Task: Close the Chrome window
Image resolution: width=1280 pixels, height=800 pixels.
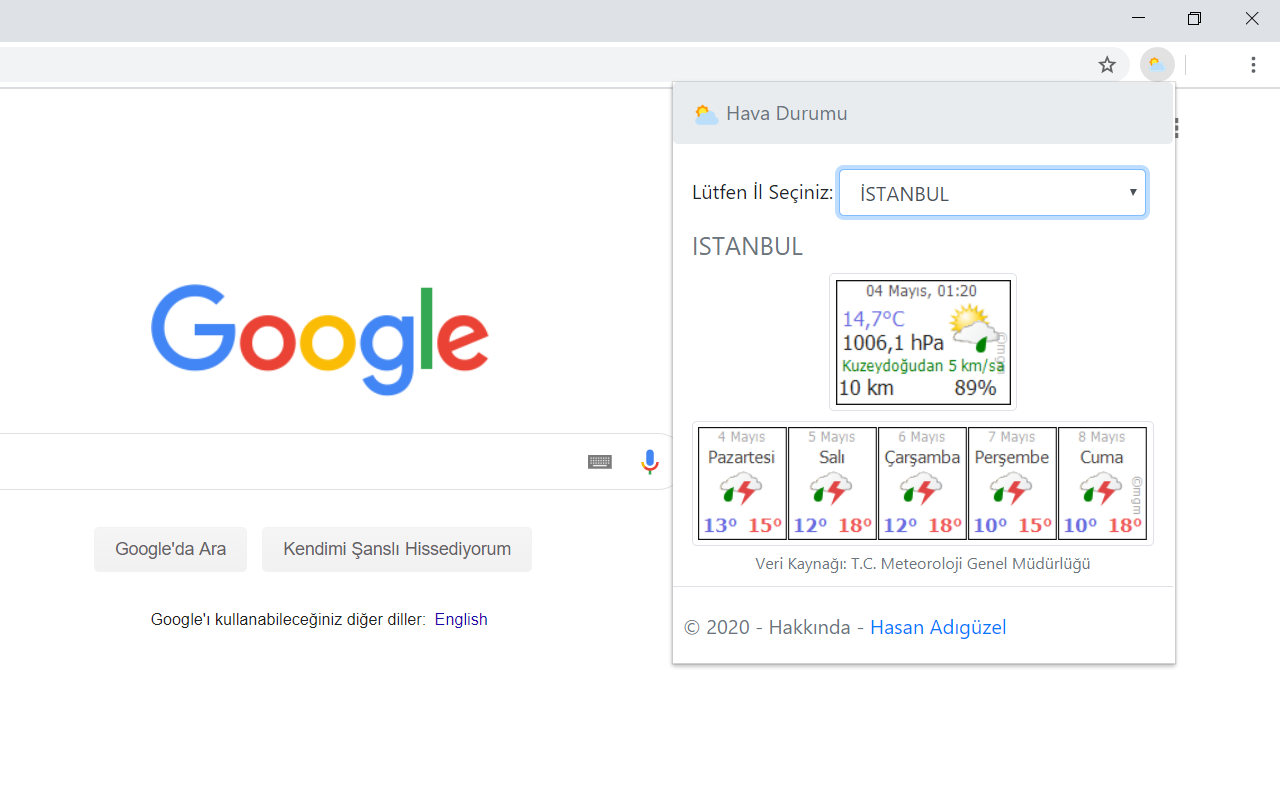Action: (1252, 19)
